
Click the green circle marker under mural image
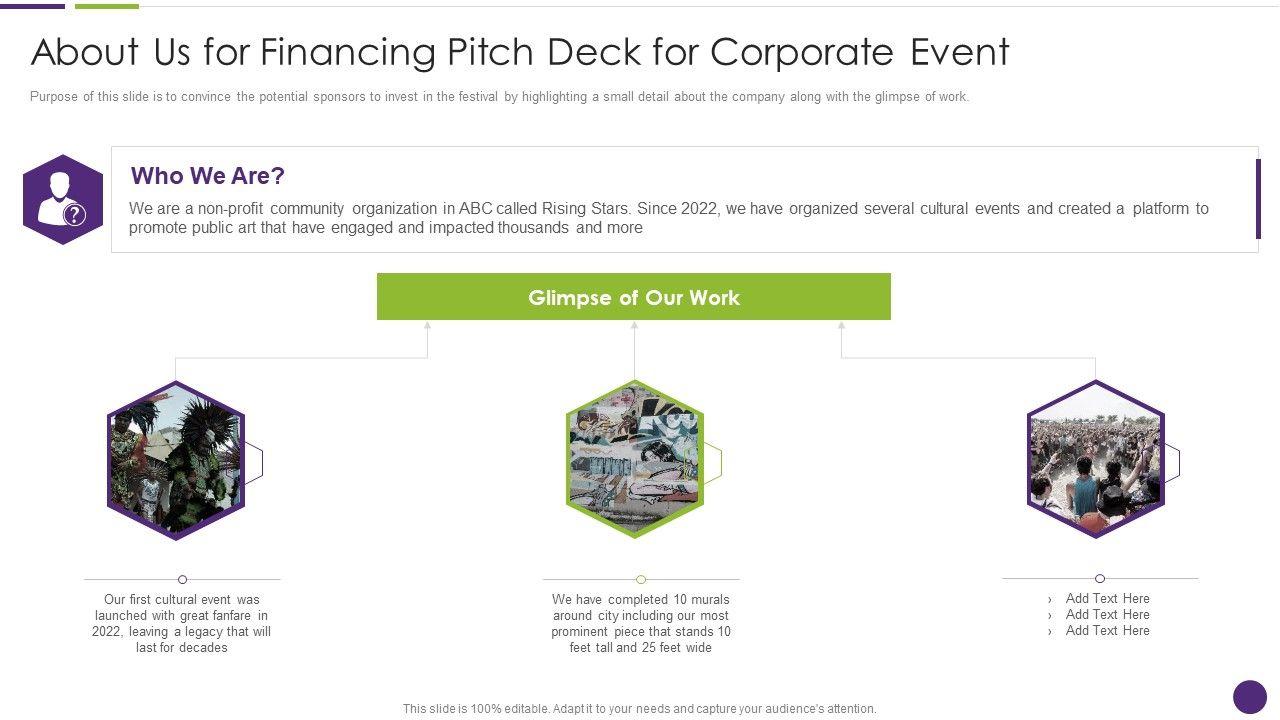pyautogui.click(x=641, y=579)
